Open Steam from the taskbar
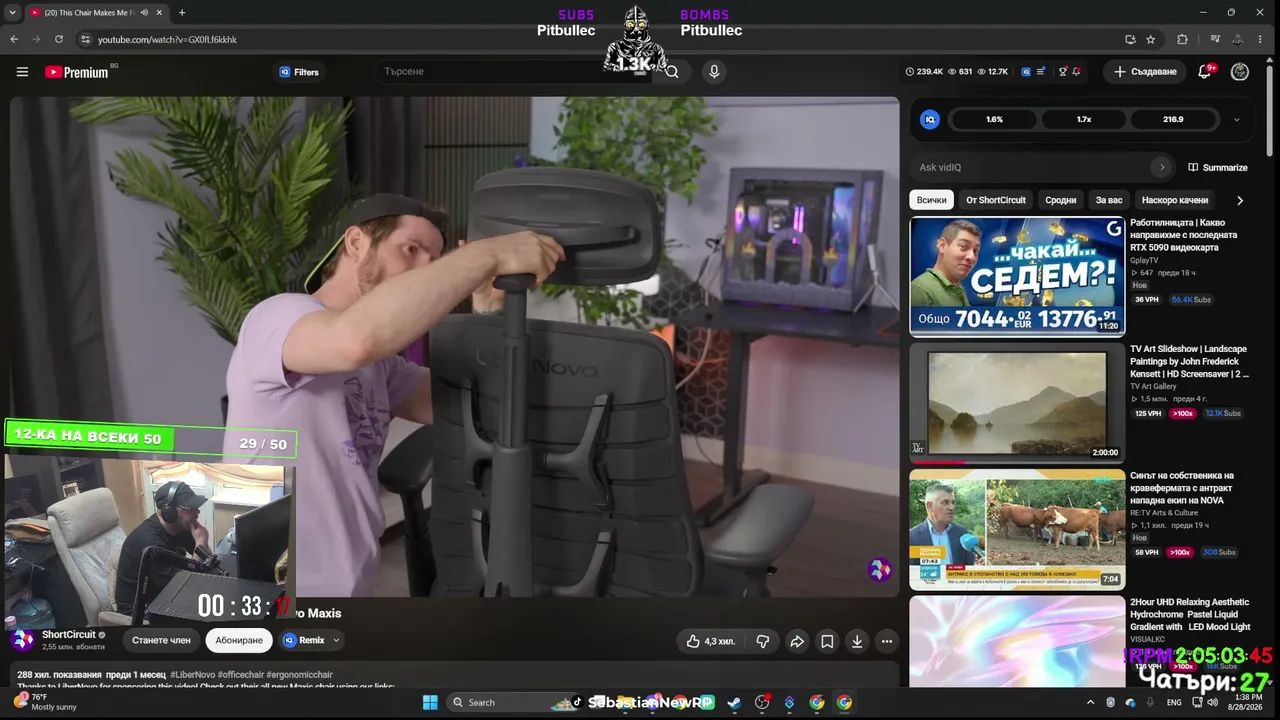 click(734, 702)
